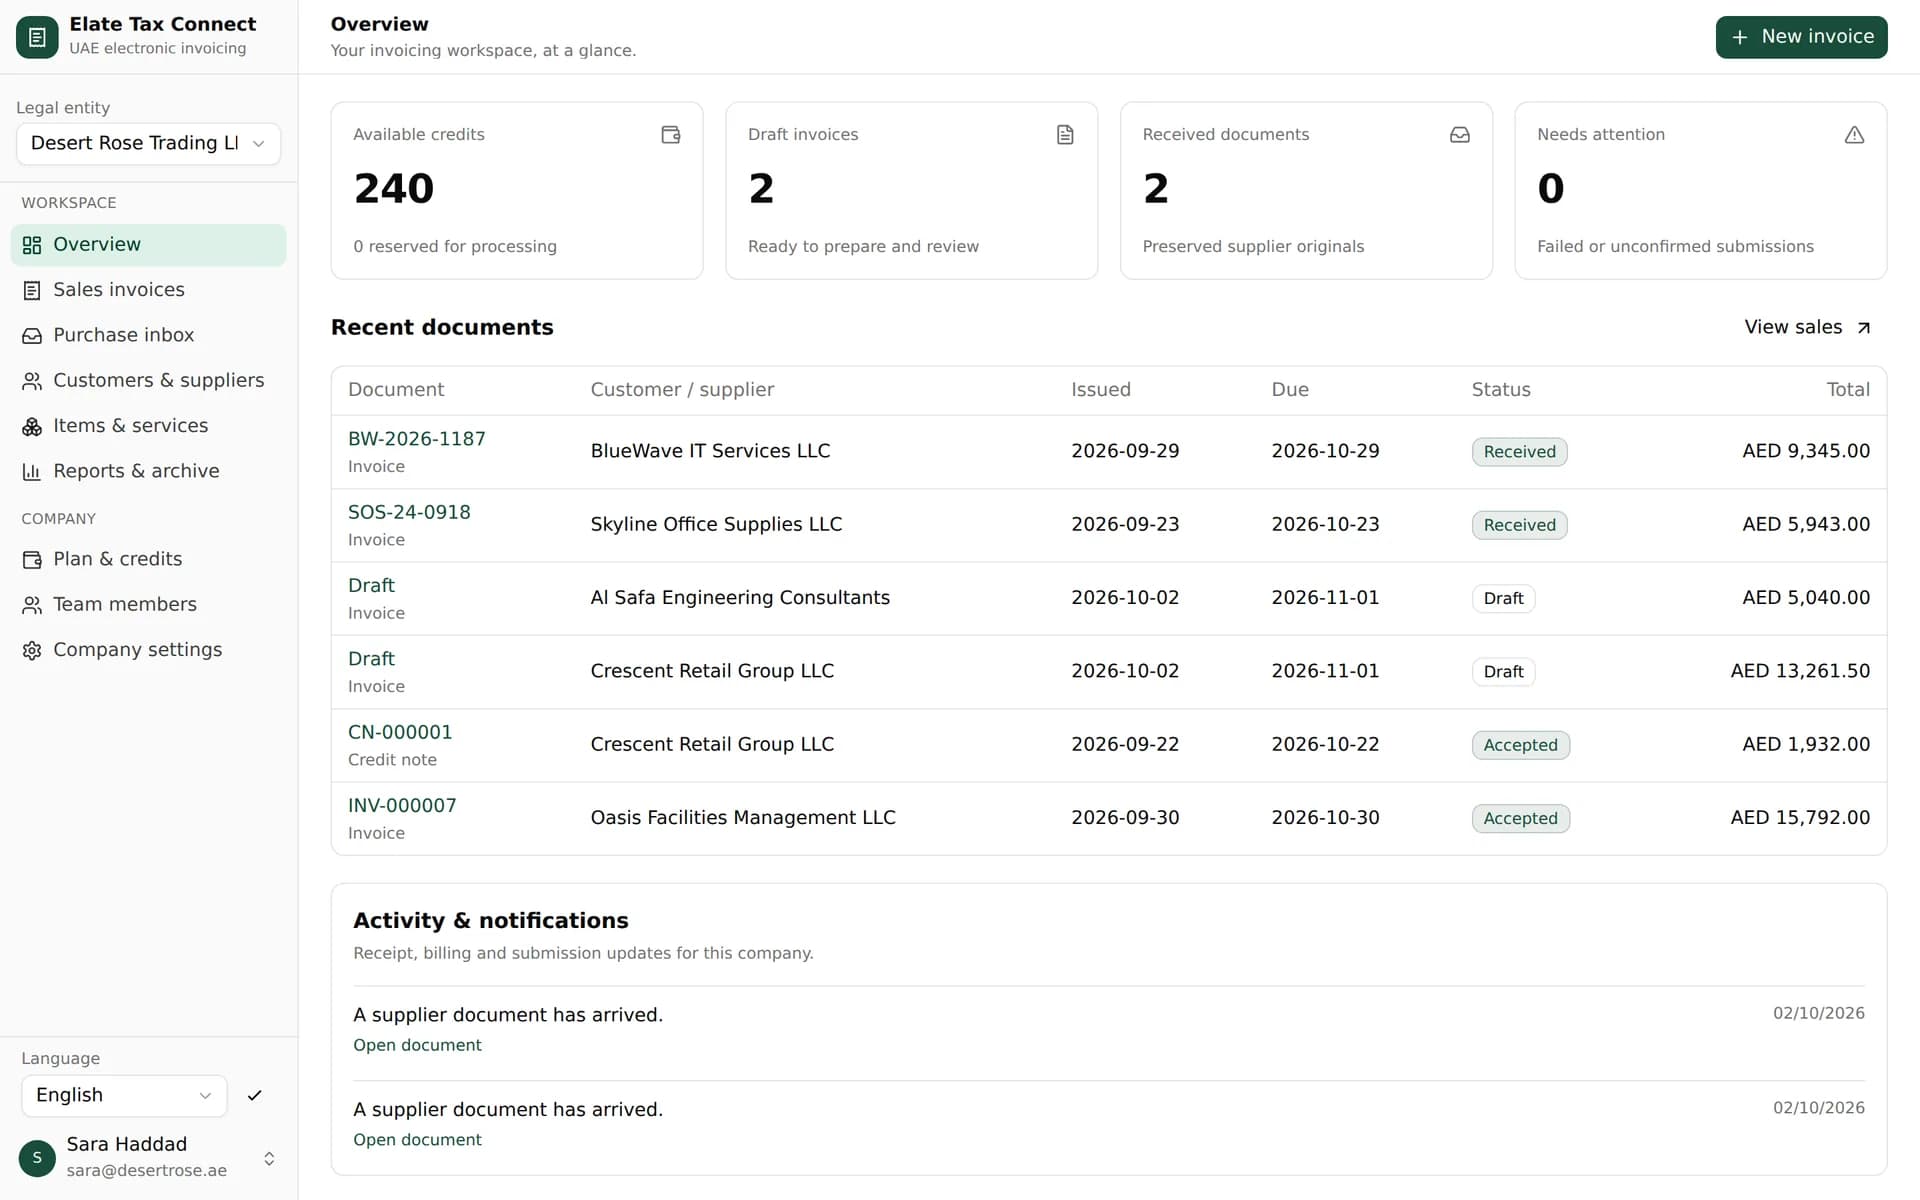The width and height of the screenshot is (1920, 1200).
Task: Click Skyline Office Supplies LLC supplier name
Action: pyautogui.click(x=716, y=524)
